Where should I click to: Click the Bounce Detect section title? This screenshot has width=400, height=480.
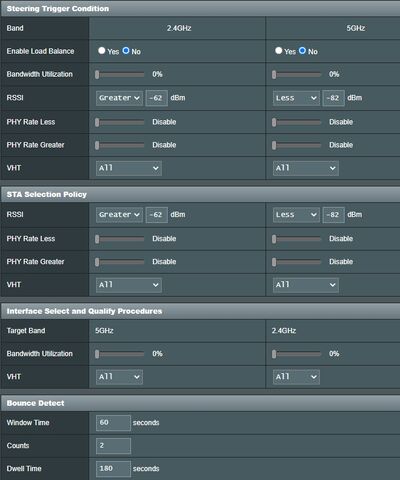click(x=35, y=403)
